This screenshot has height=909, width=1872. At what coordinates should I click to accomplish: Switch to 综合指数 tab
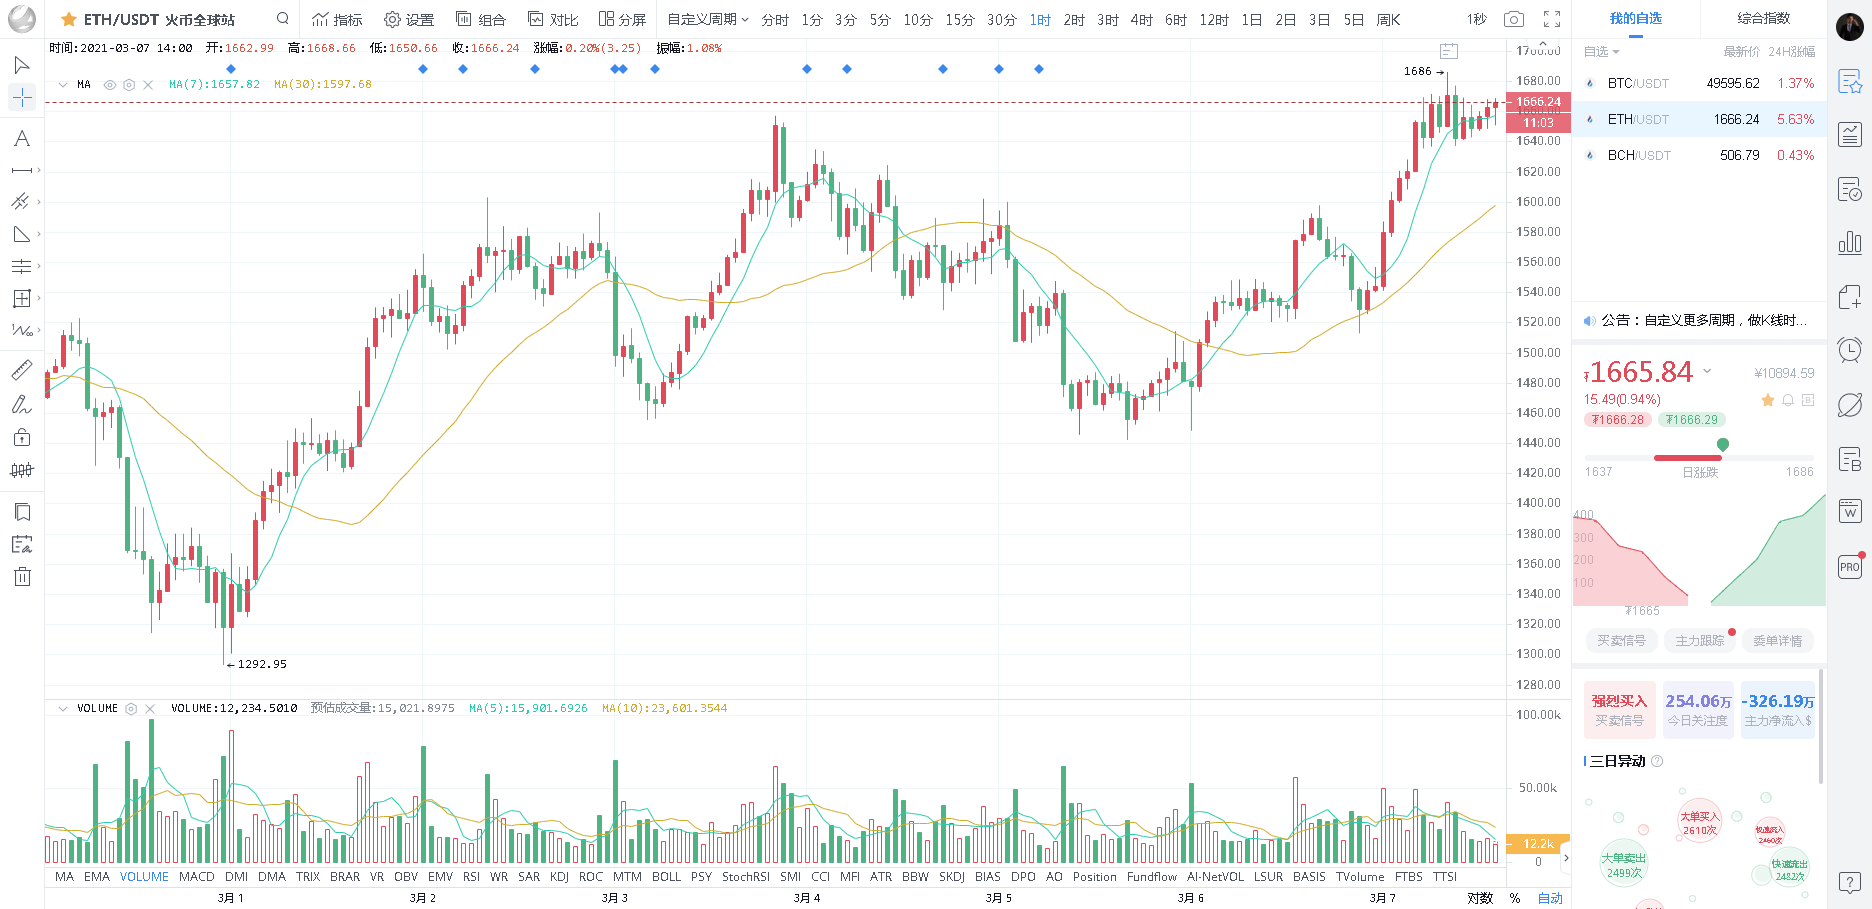[1764, 18]
